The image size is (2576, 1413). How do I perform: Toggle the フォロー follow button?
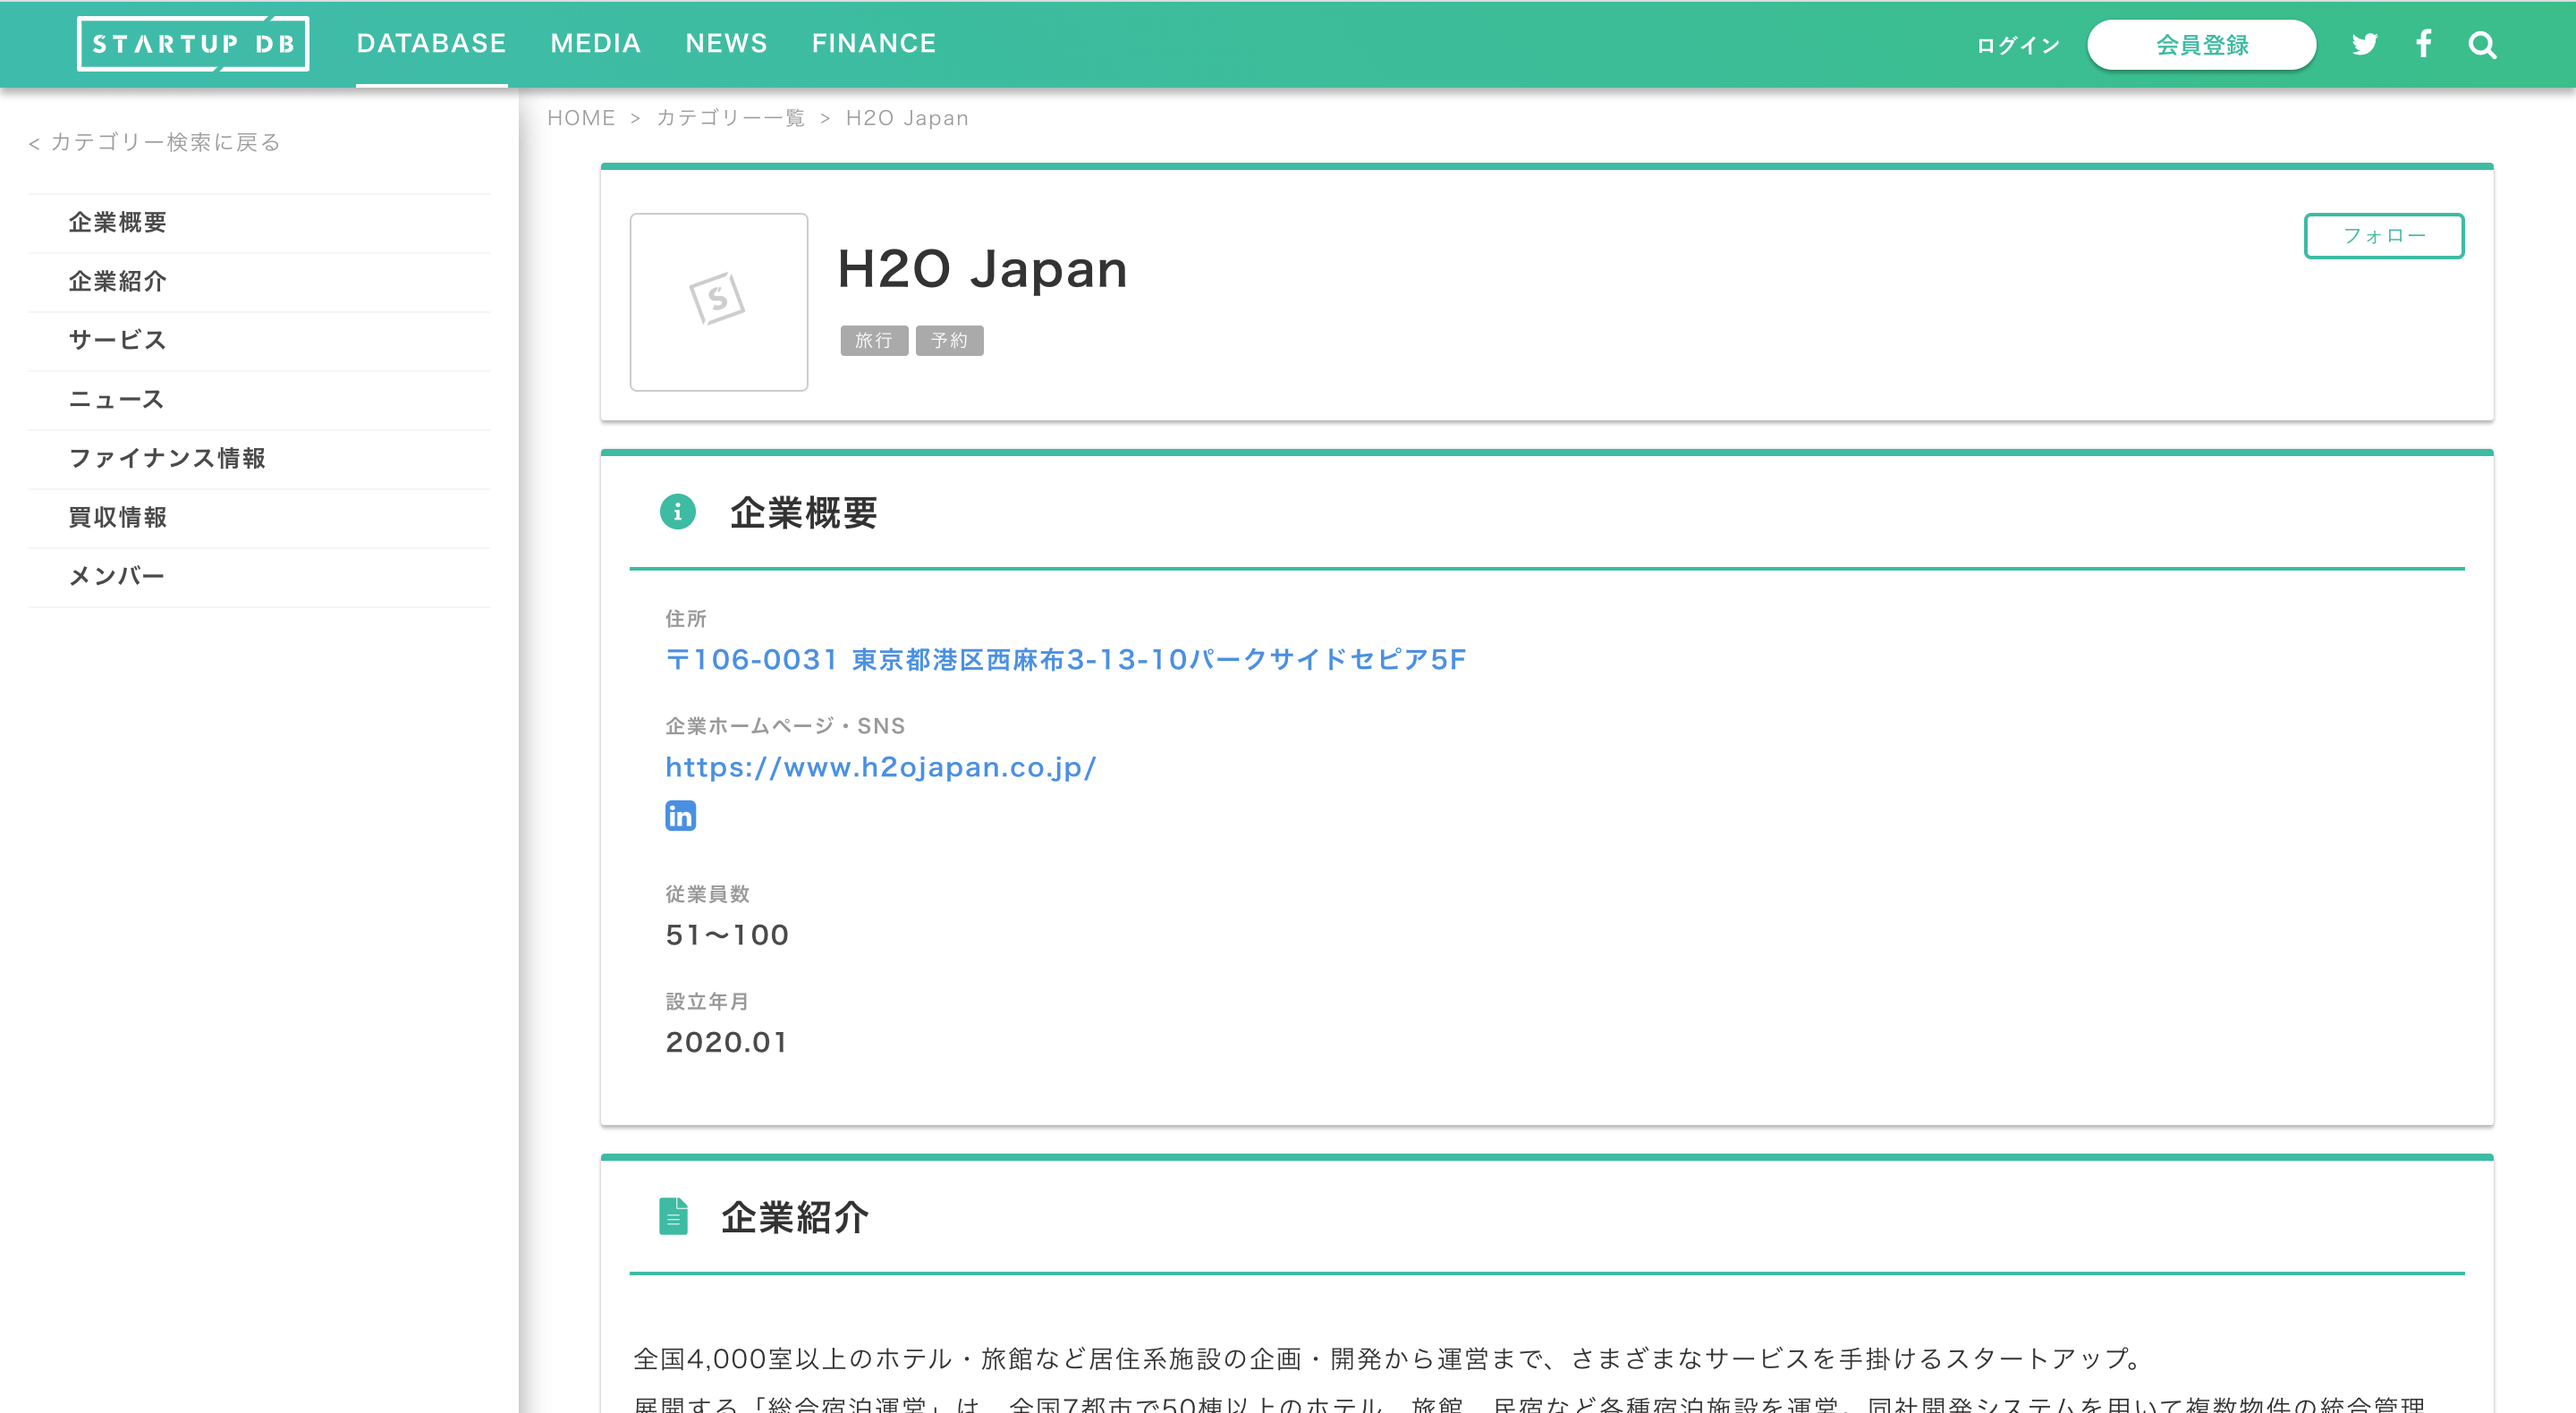[2384, 236]
